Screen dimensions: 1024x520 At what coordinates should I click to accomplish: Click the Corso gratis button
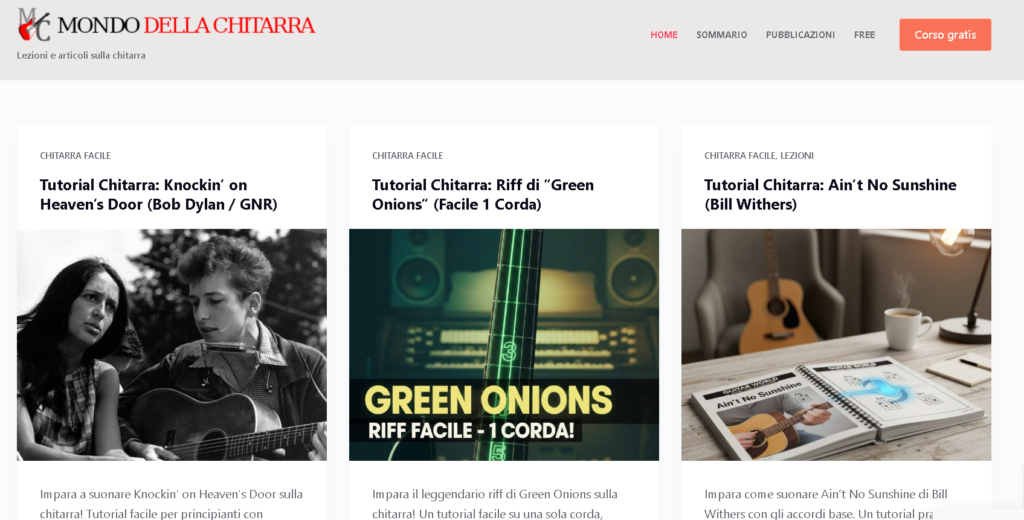(945, 35)
